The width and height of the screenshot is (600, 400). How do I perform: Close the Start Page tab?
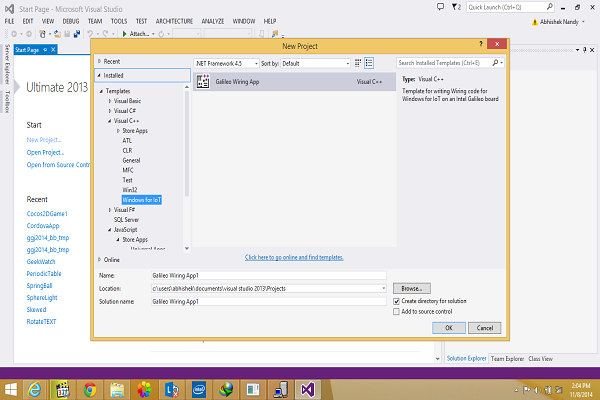coord(53,49)
